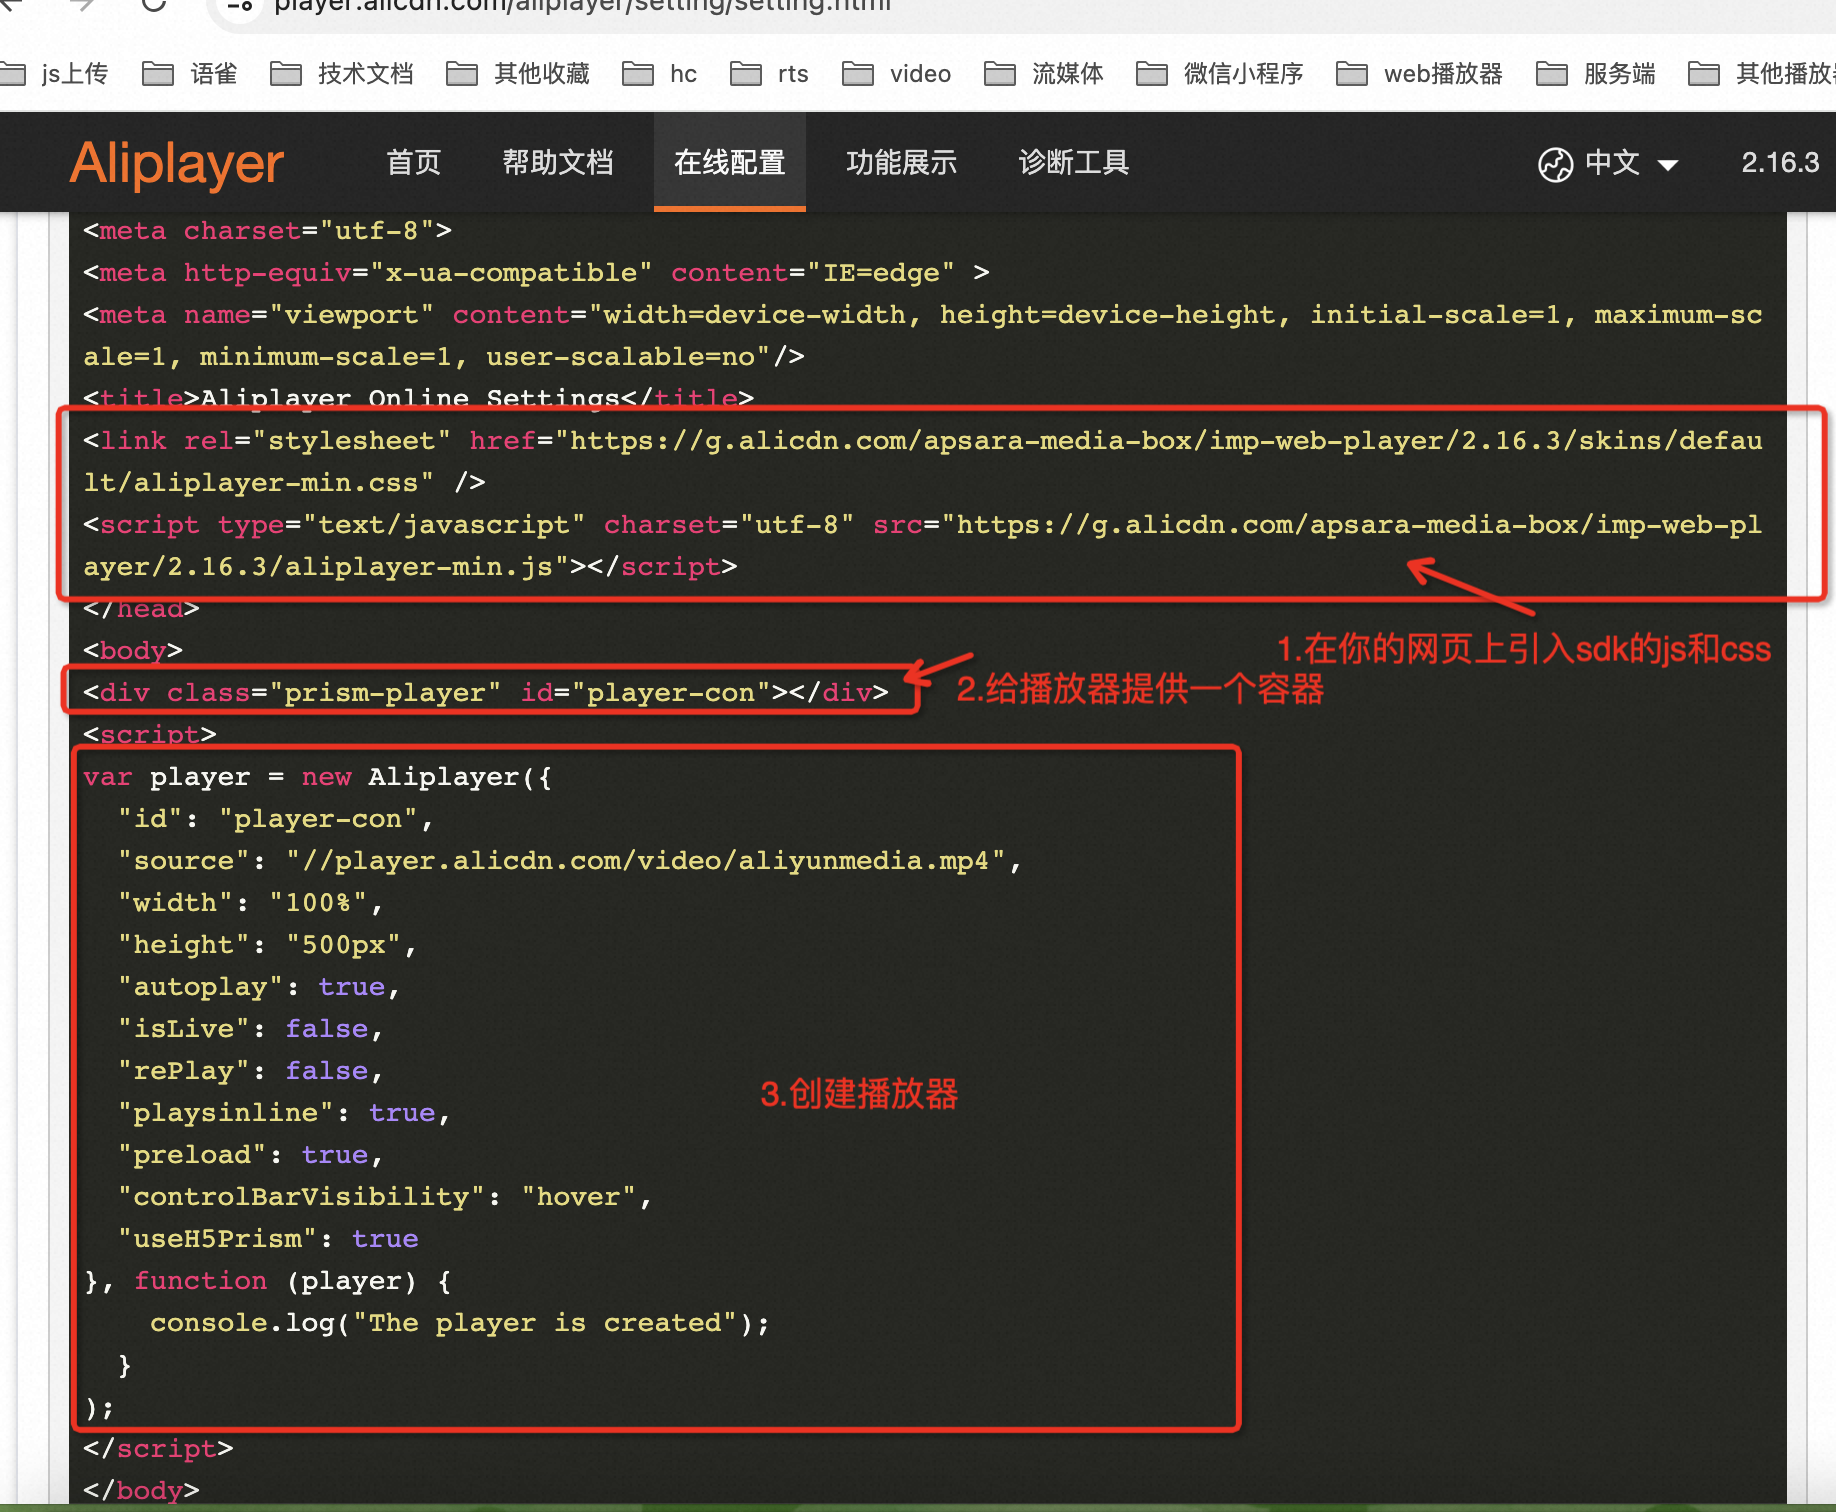The image size is (1836, 1512).
Task: Click the globe language icon
Action: [x=1555, y=164]
